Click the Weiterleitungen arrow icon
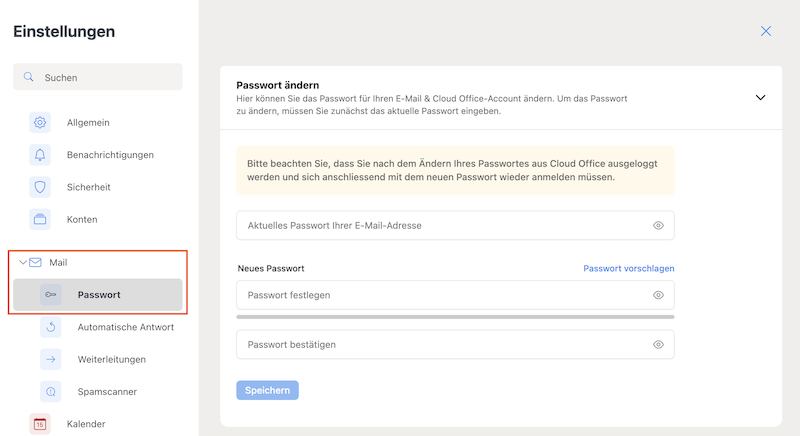 [x=51, y=360]
